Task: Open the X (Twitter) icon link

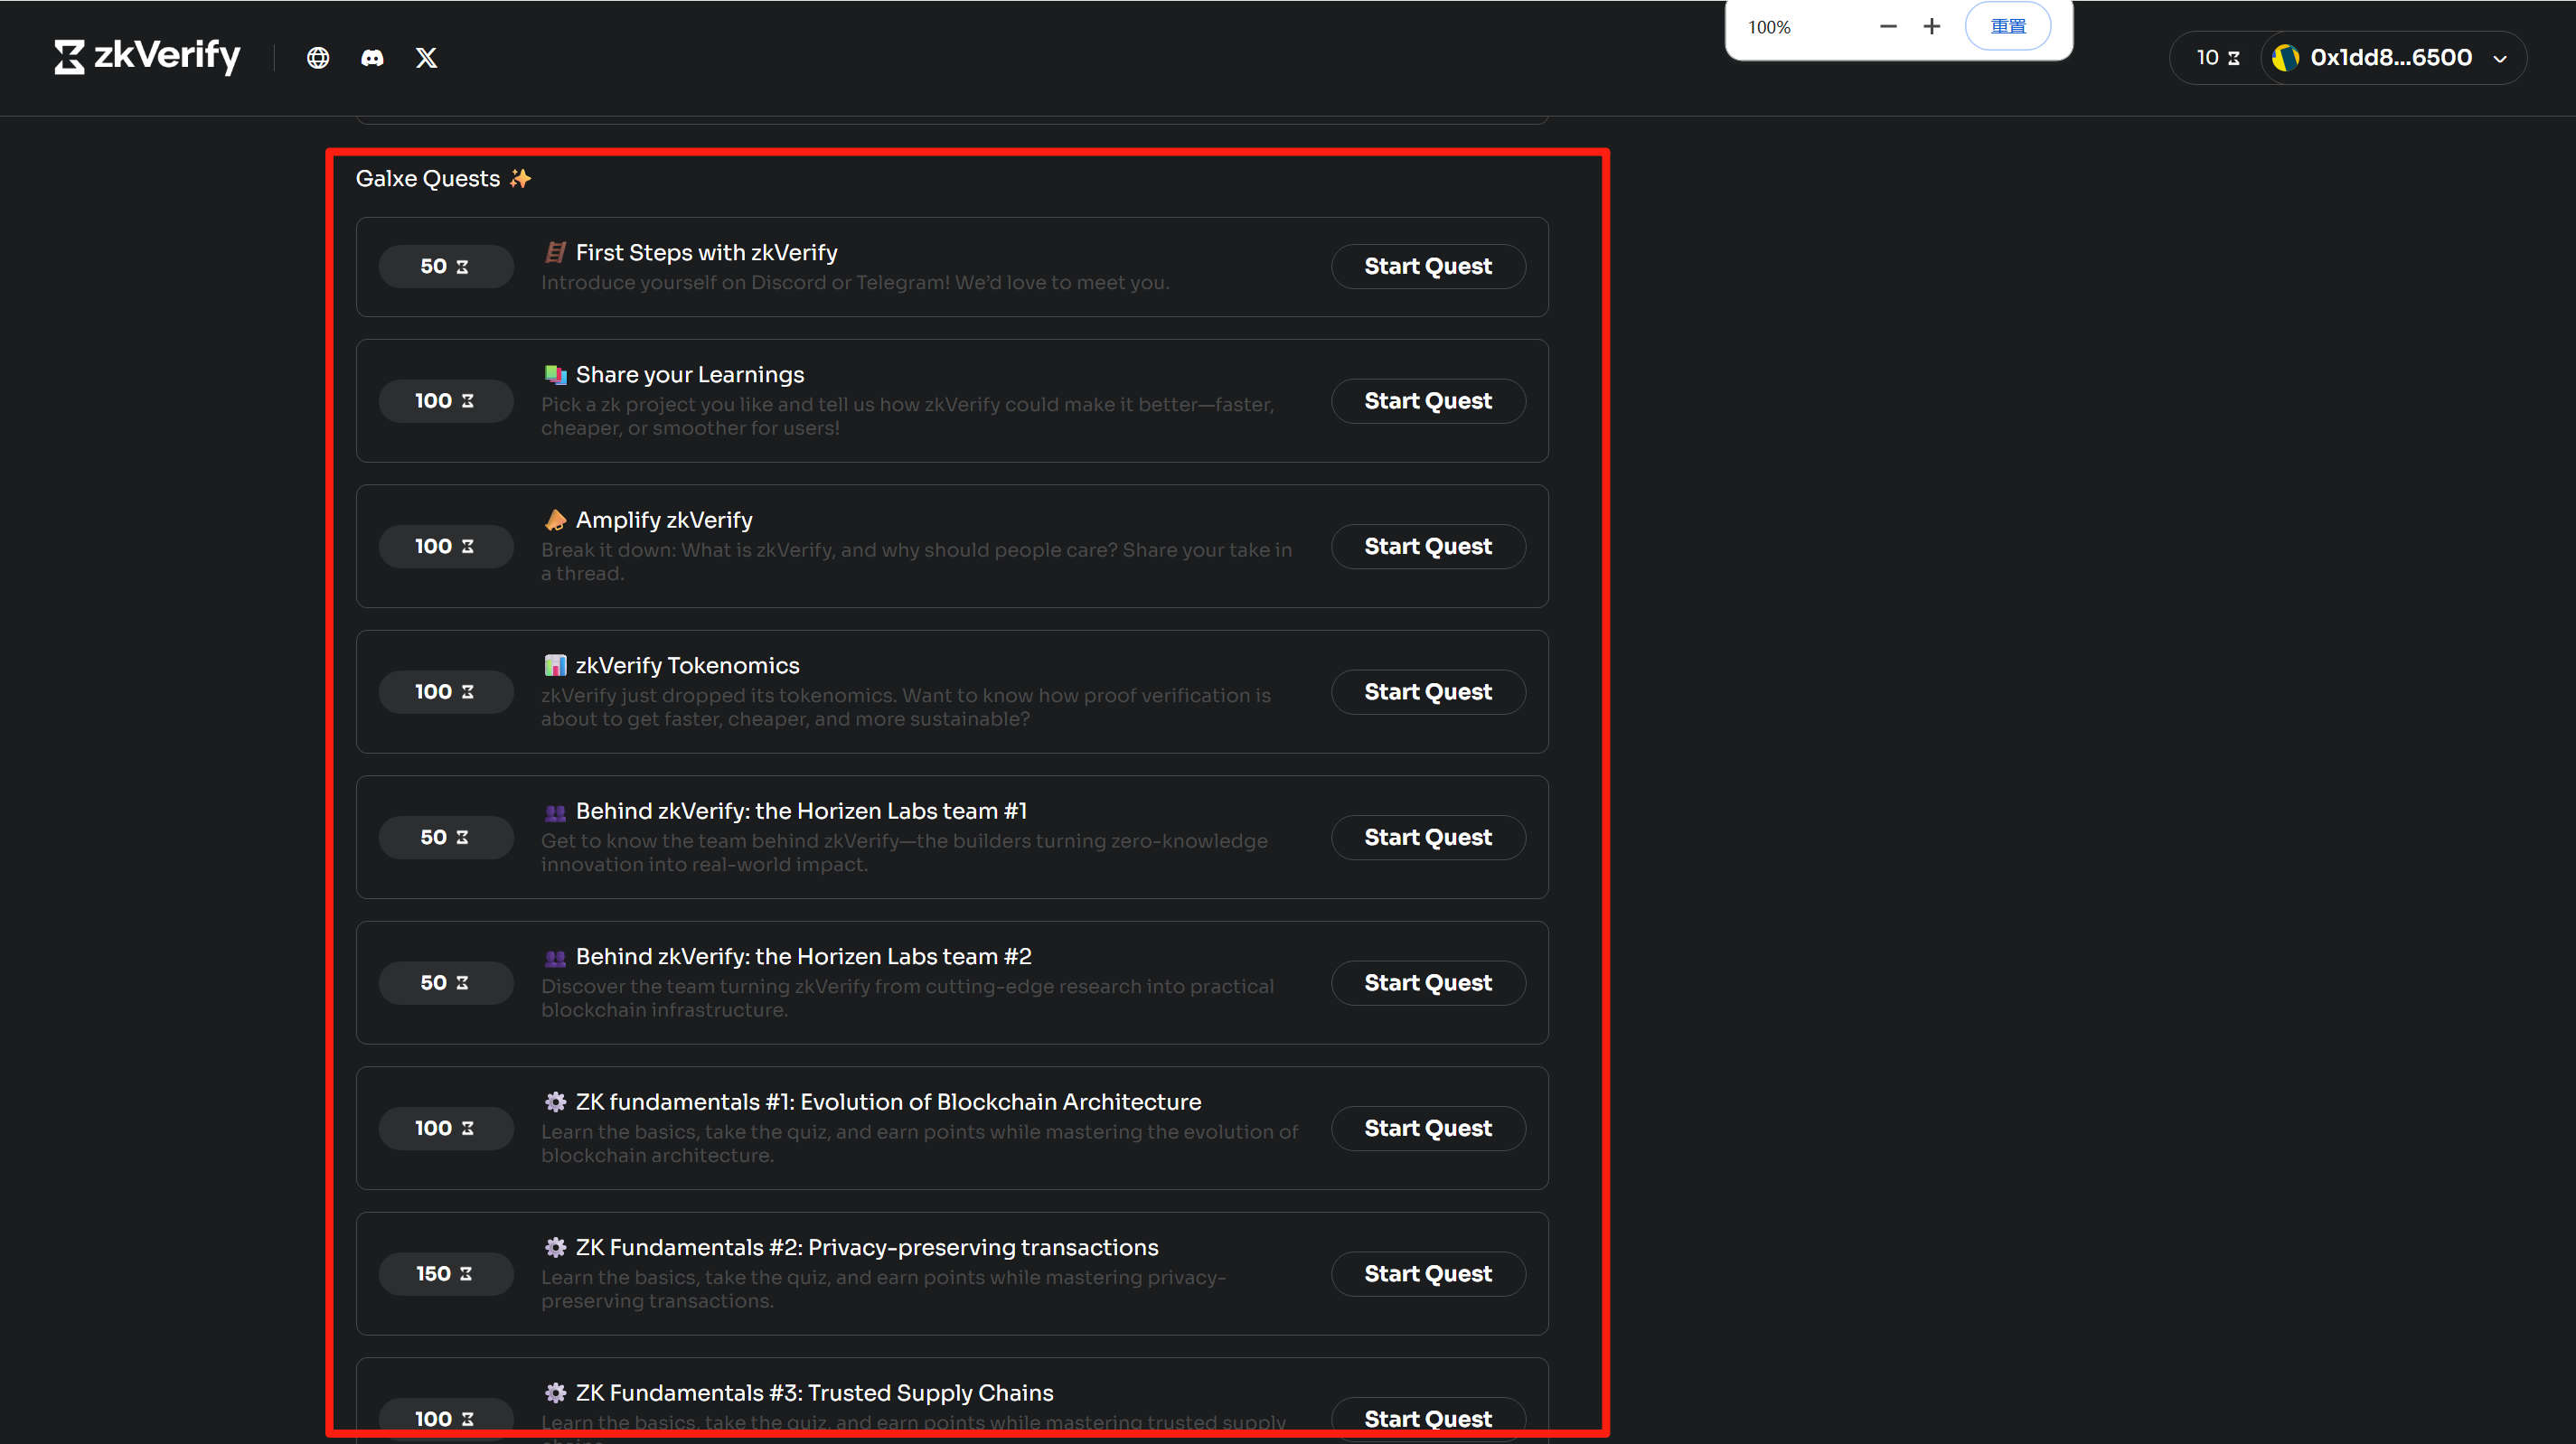Action: tap(427, 58)
